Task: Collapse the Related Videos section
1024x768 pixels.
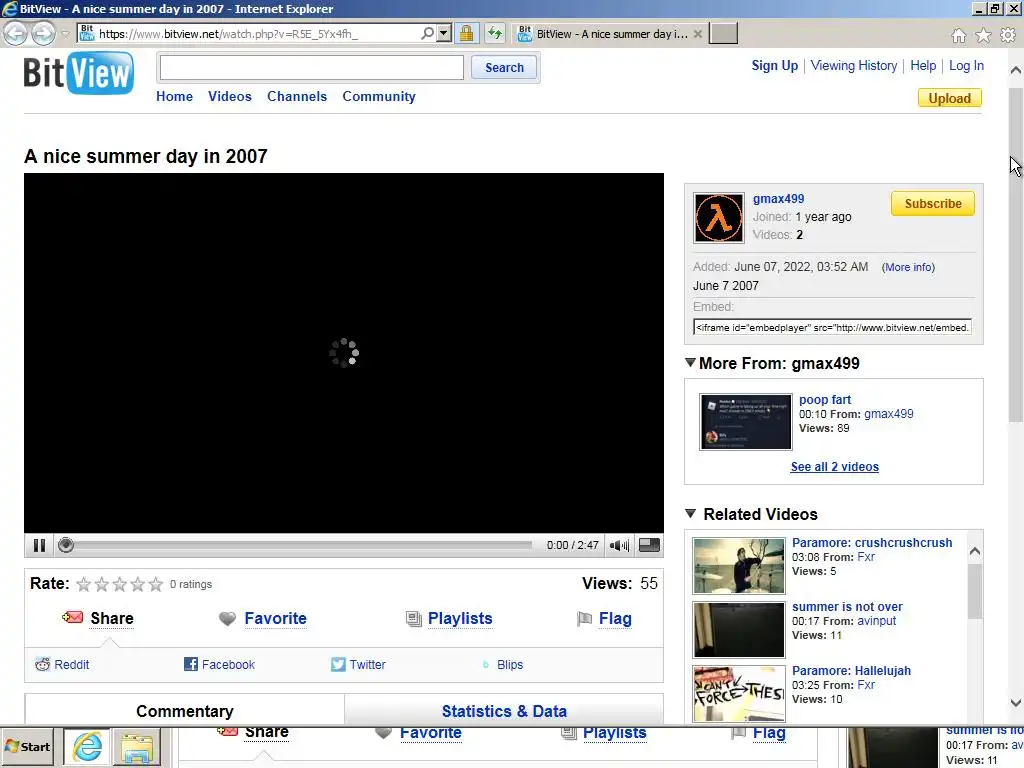Action: (690, 514)
